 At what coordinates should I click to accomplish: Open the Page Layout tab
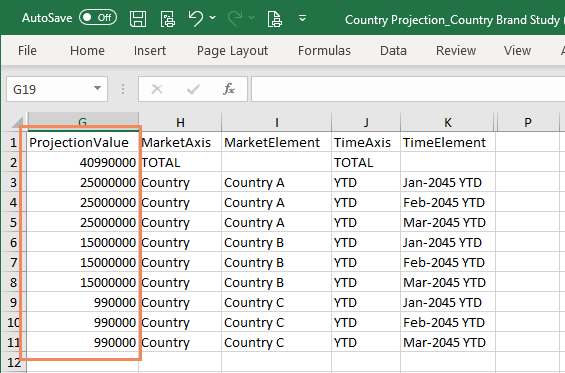point(232,50)
